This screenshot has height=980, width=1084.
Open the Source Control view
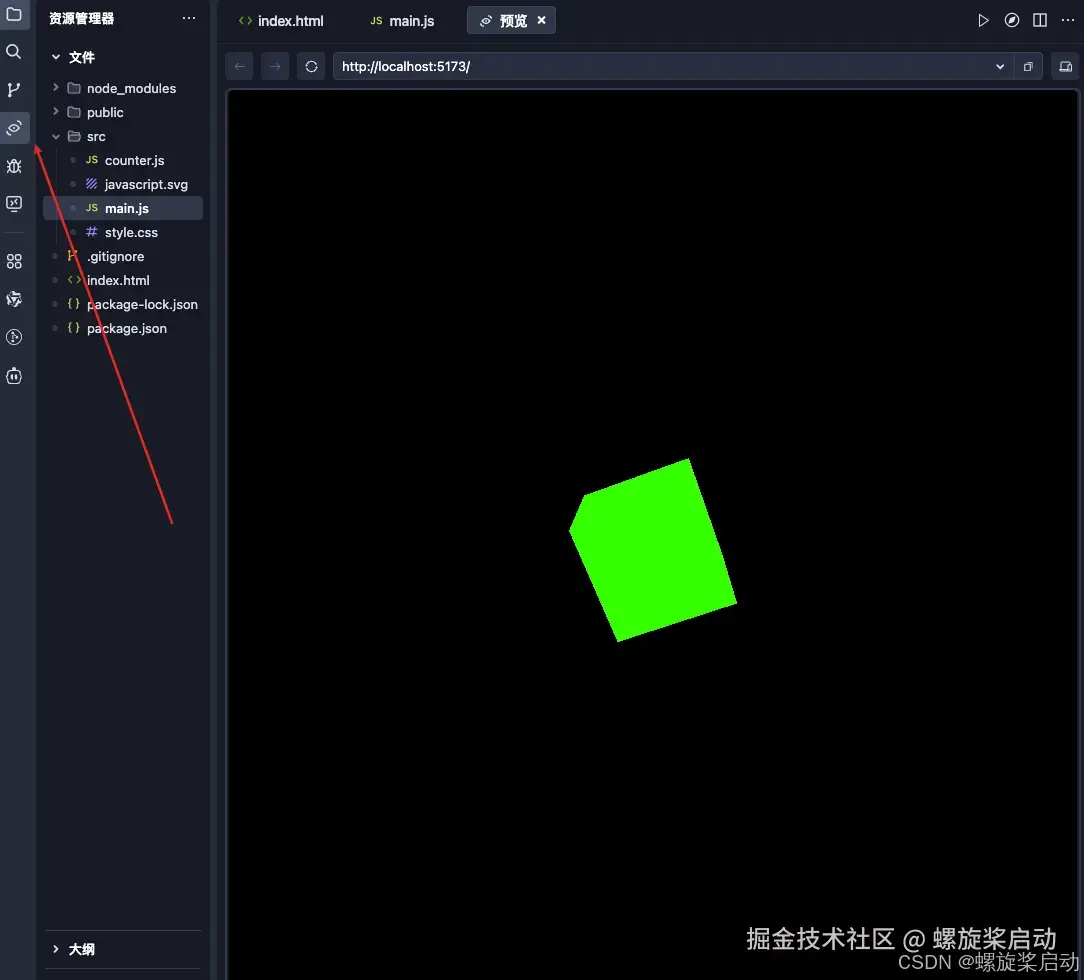(x=14, y=90)
